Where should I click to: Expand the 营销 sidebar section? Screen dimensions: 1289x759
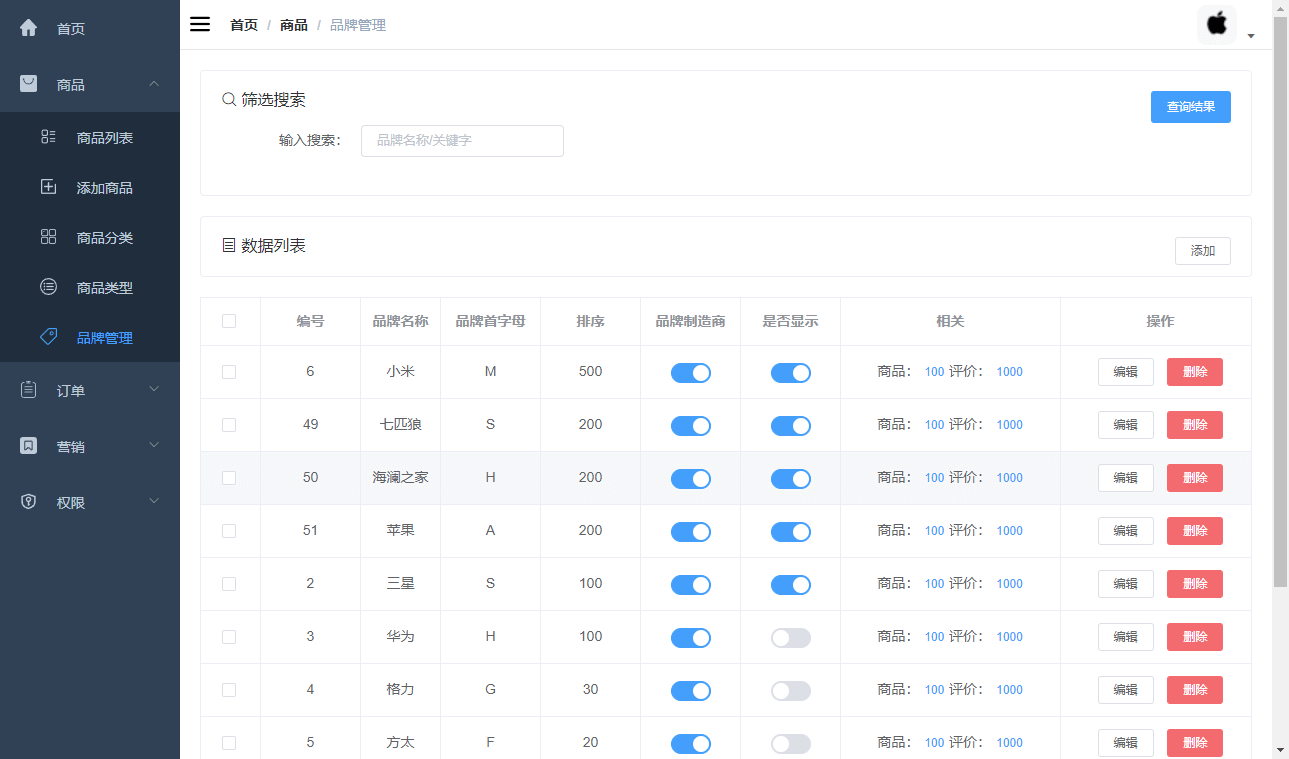pos(88,445)
